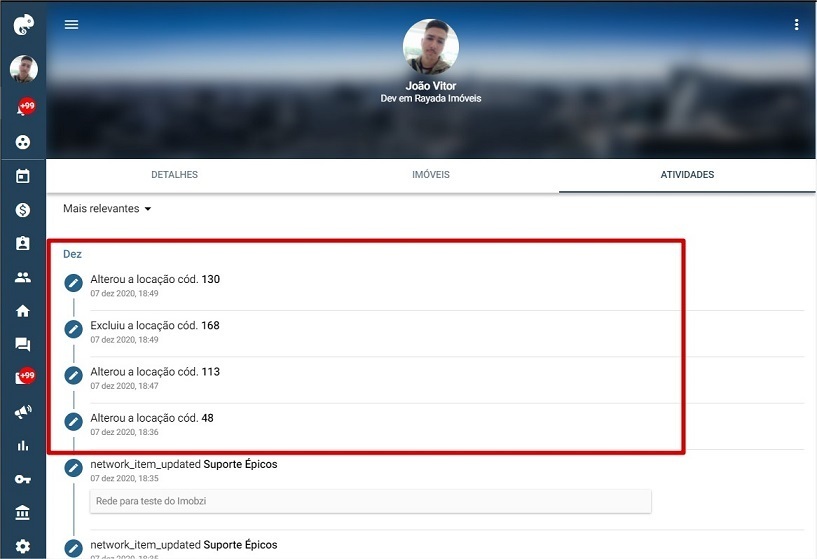Image resolution: width=817 pixels, height=559 pixels.
Task: Click pencil icon for locação cód. 130
Action: 73,283
